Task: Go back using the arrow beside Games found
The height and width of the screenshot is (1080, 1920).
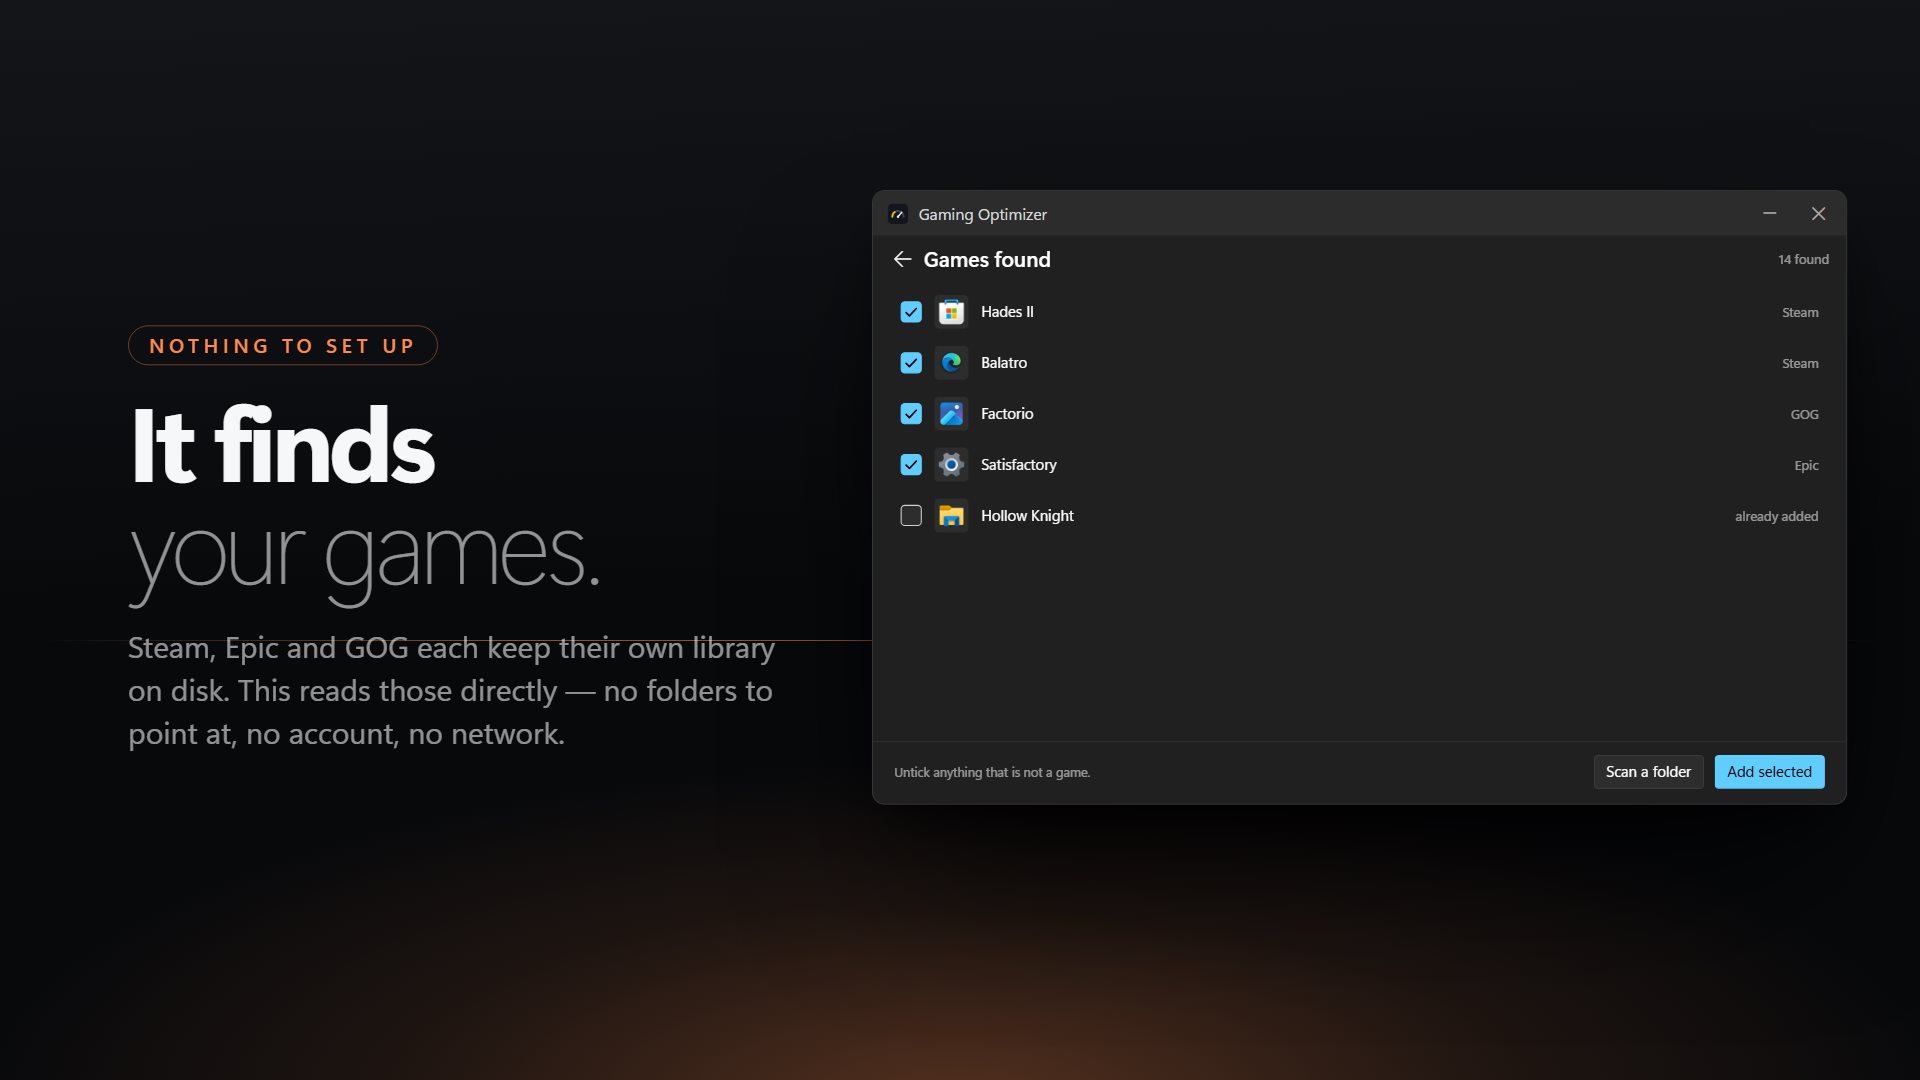Action: click(x=902, y=260)
